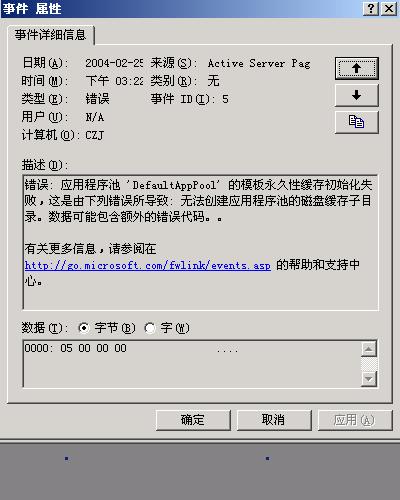Click inside the hex data 0000: field
The image size is (400, 500).
tap(192, 364)
